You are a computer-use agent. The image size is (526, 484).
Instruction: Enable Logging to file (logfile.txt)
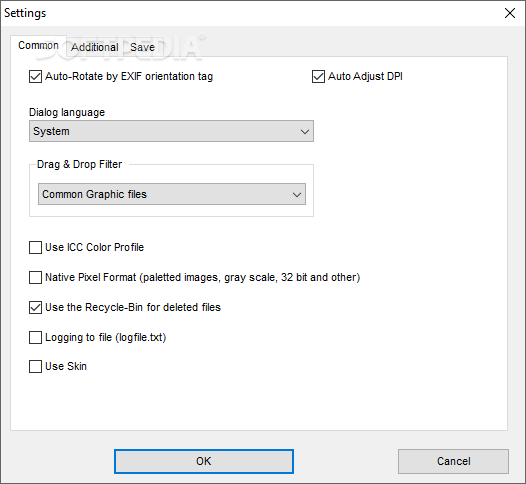35,337
